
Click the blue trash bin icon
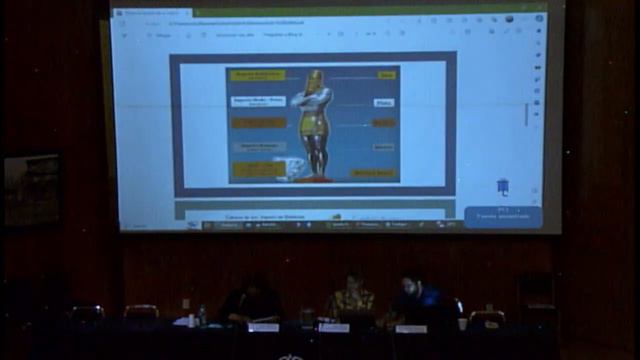coord(503,187)
